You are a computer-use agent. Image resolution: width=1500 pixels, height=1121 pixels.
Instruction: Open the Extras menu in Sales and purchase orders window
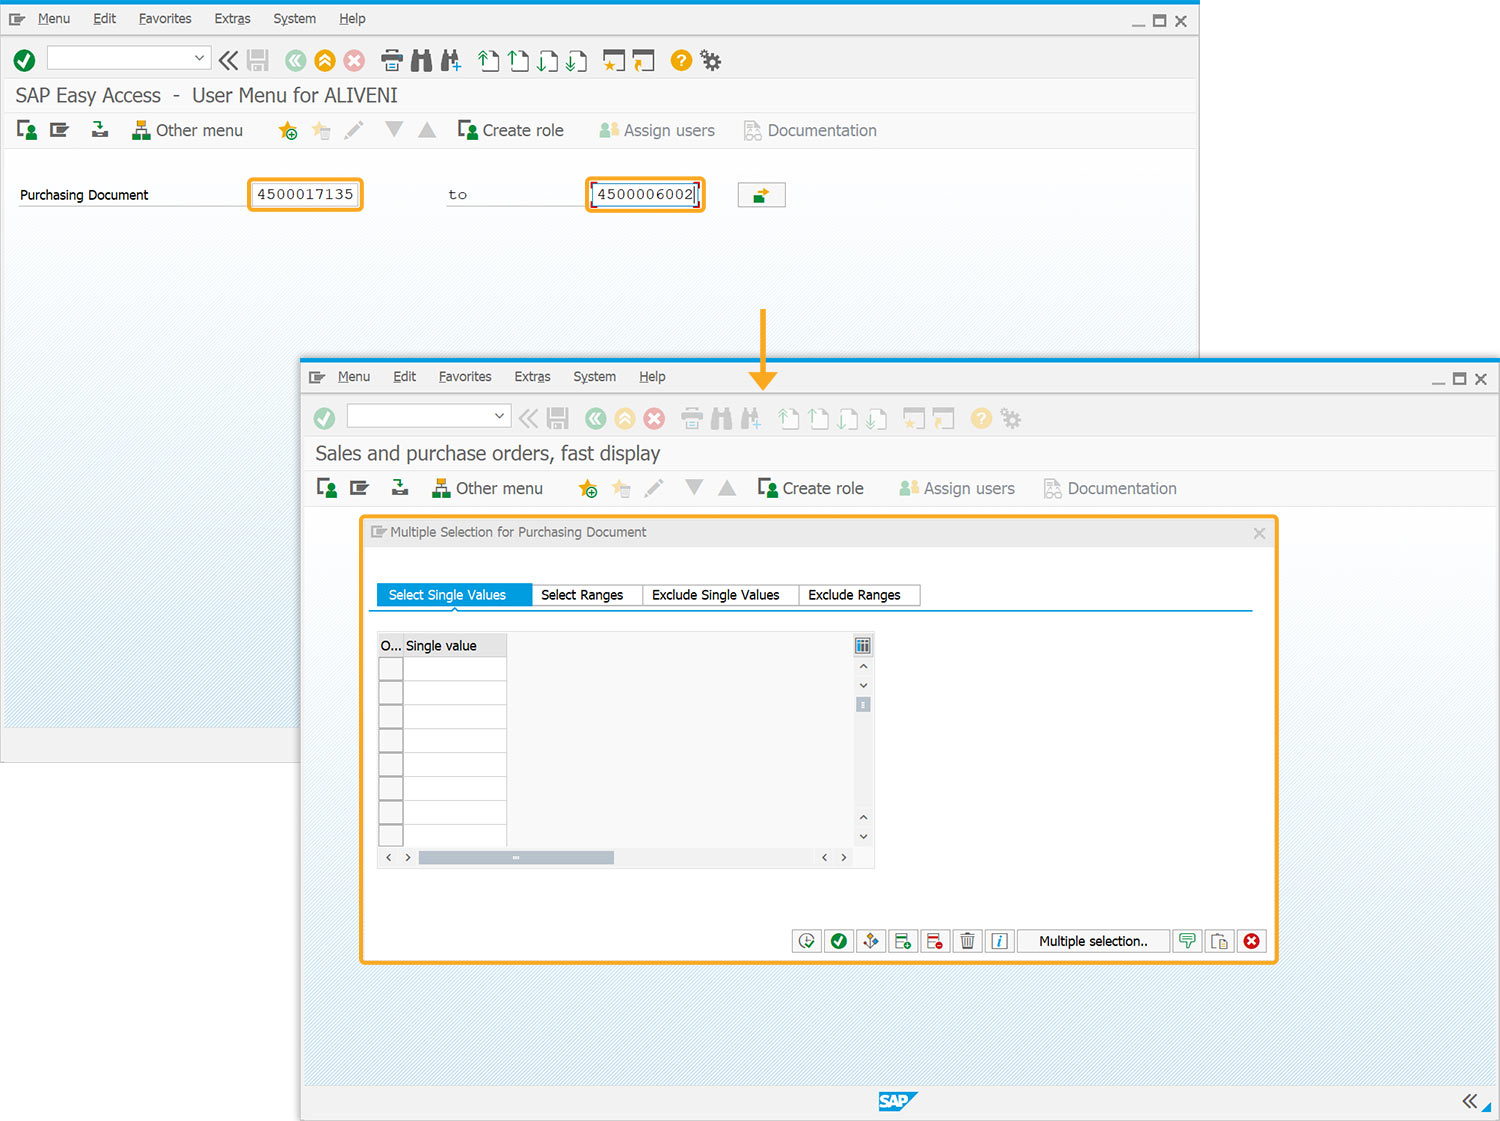pos(533,377)
